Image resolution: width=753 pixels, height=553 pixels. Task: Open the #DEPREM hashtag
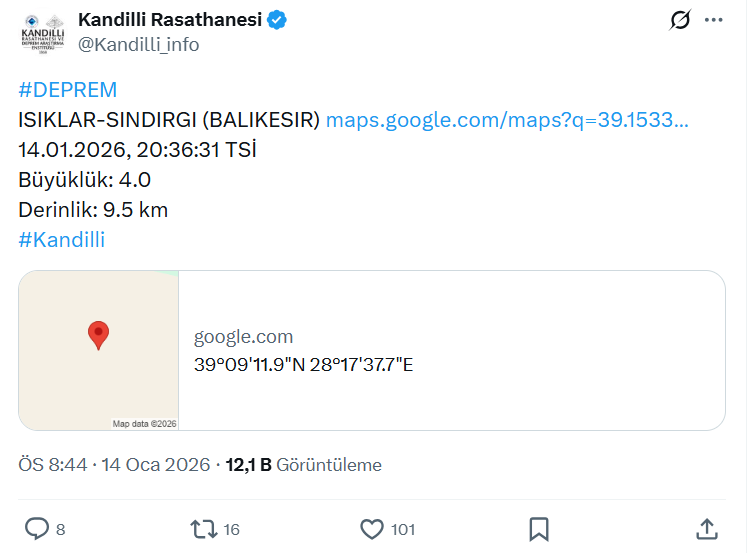pyautogui.click(x=67, y=90)
